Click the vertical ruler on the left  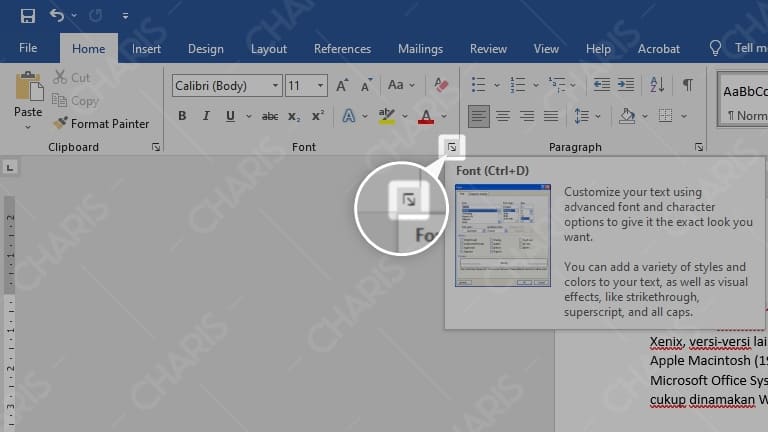(10, 313)
